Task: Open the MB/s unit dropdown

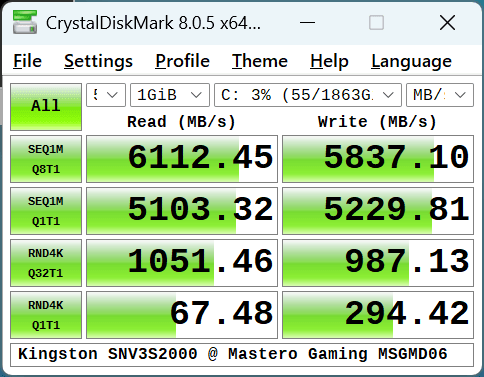Action: (440, 95)
